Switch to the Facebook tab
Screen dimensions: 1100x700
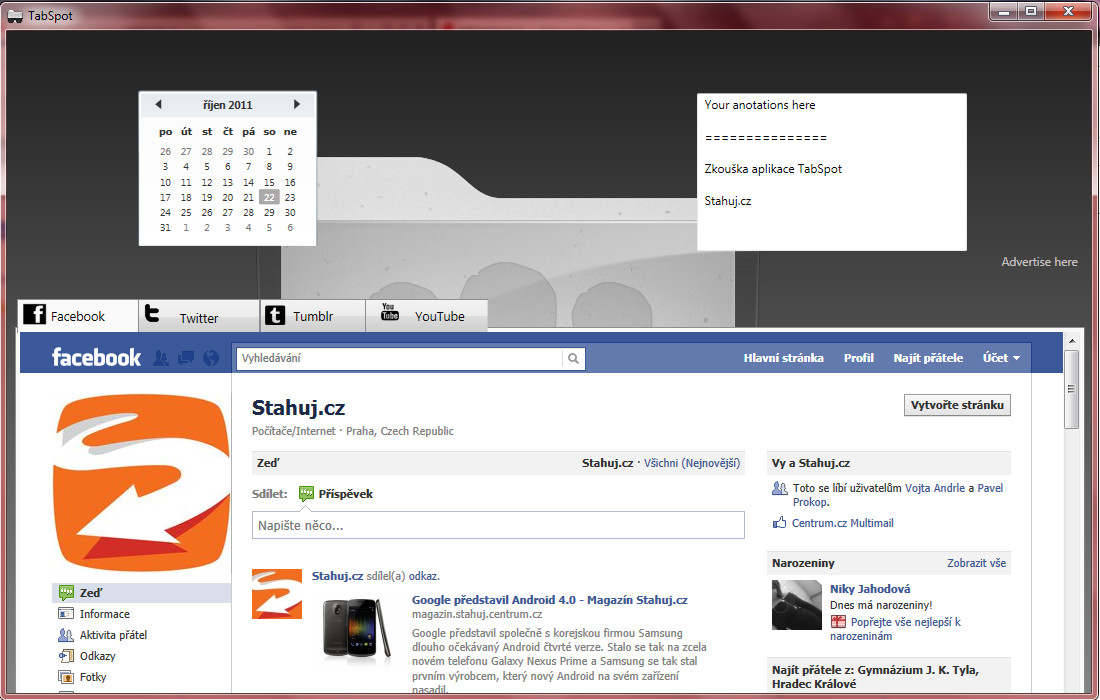pyautogui.click(x=78, y=316)
